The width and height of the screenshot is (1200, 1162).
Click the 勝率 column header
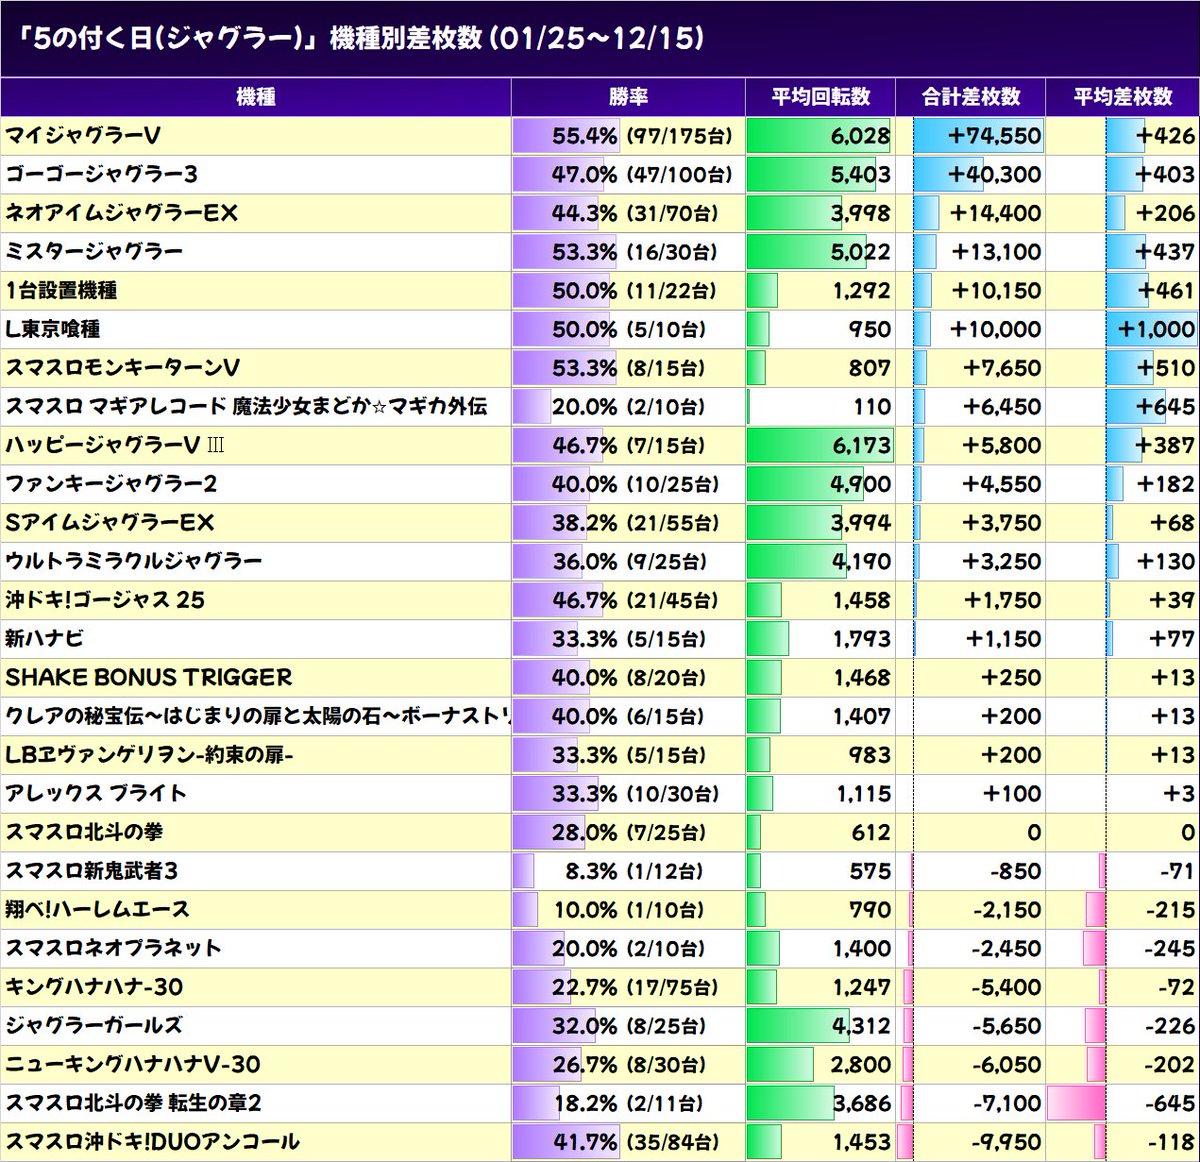point(628,97)
